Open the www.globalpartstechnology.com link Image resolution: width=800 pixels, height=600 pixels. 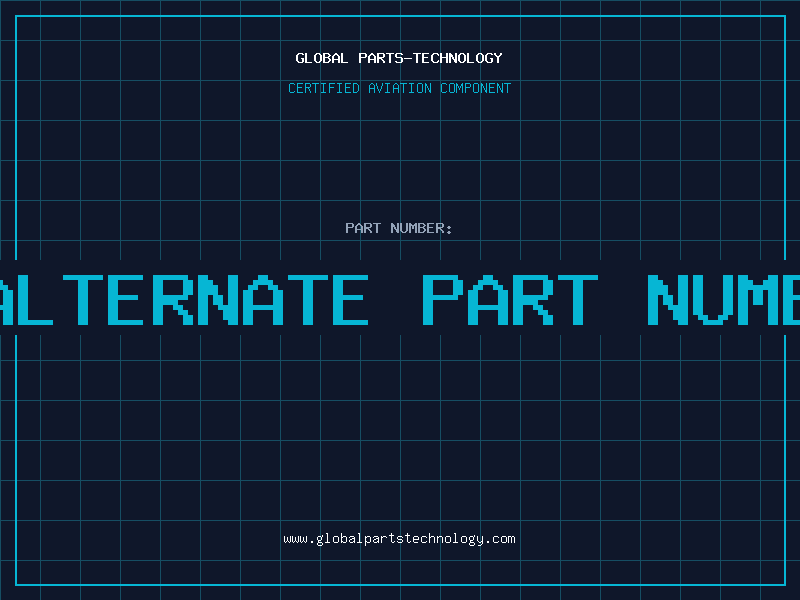399,539
